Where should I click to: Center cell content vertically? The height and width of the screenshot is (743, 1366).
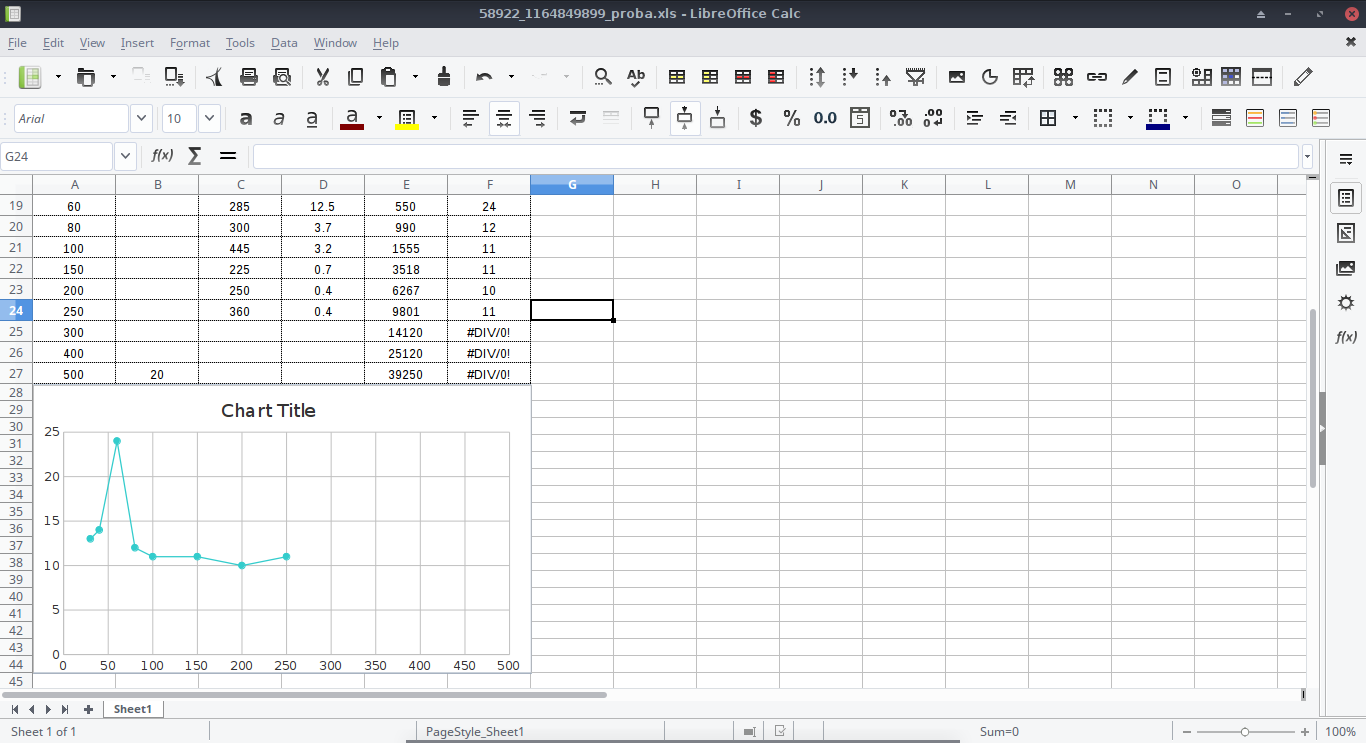685,118
